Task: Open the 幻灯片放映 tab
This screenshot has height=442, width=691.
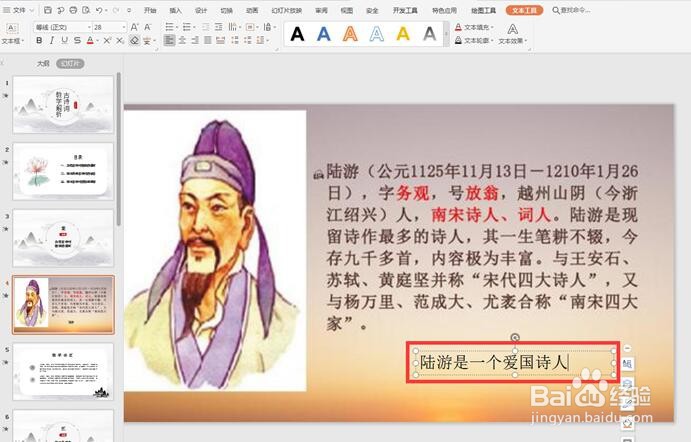Action: coord(287,10)
